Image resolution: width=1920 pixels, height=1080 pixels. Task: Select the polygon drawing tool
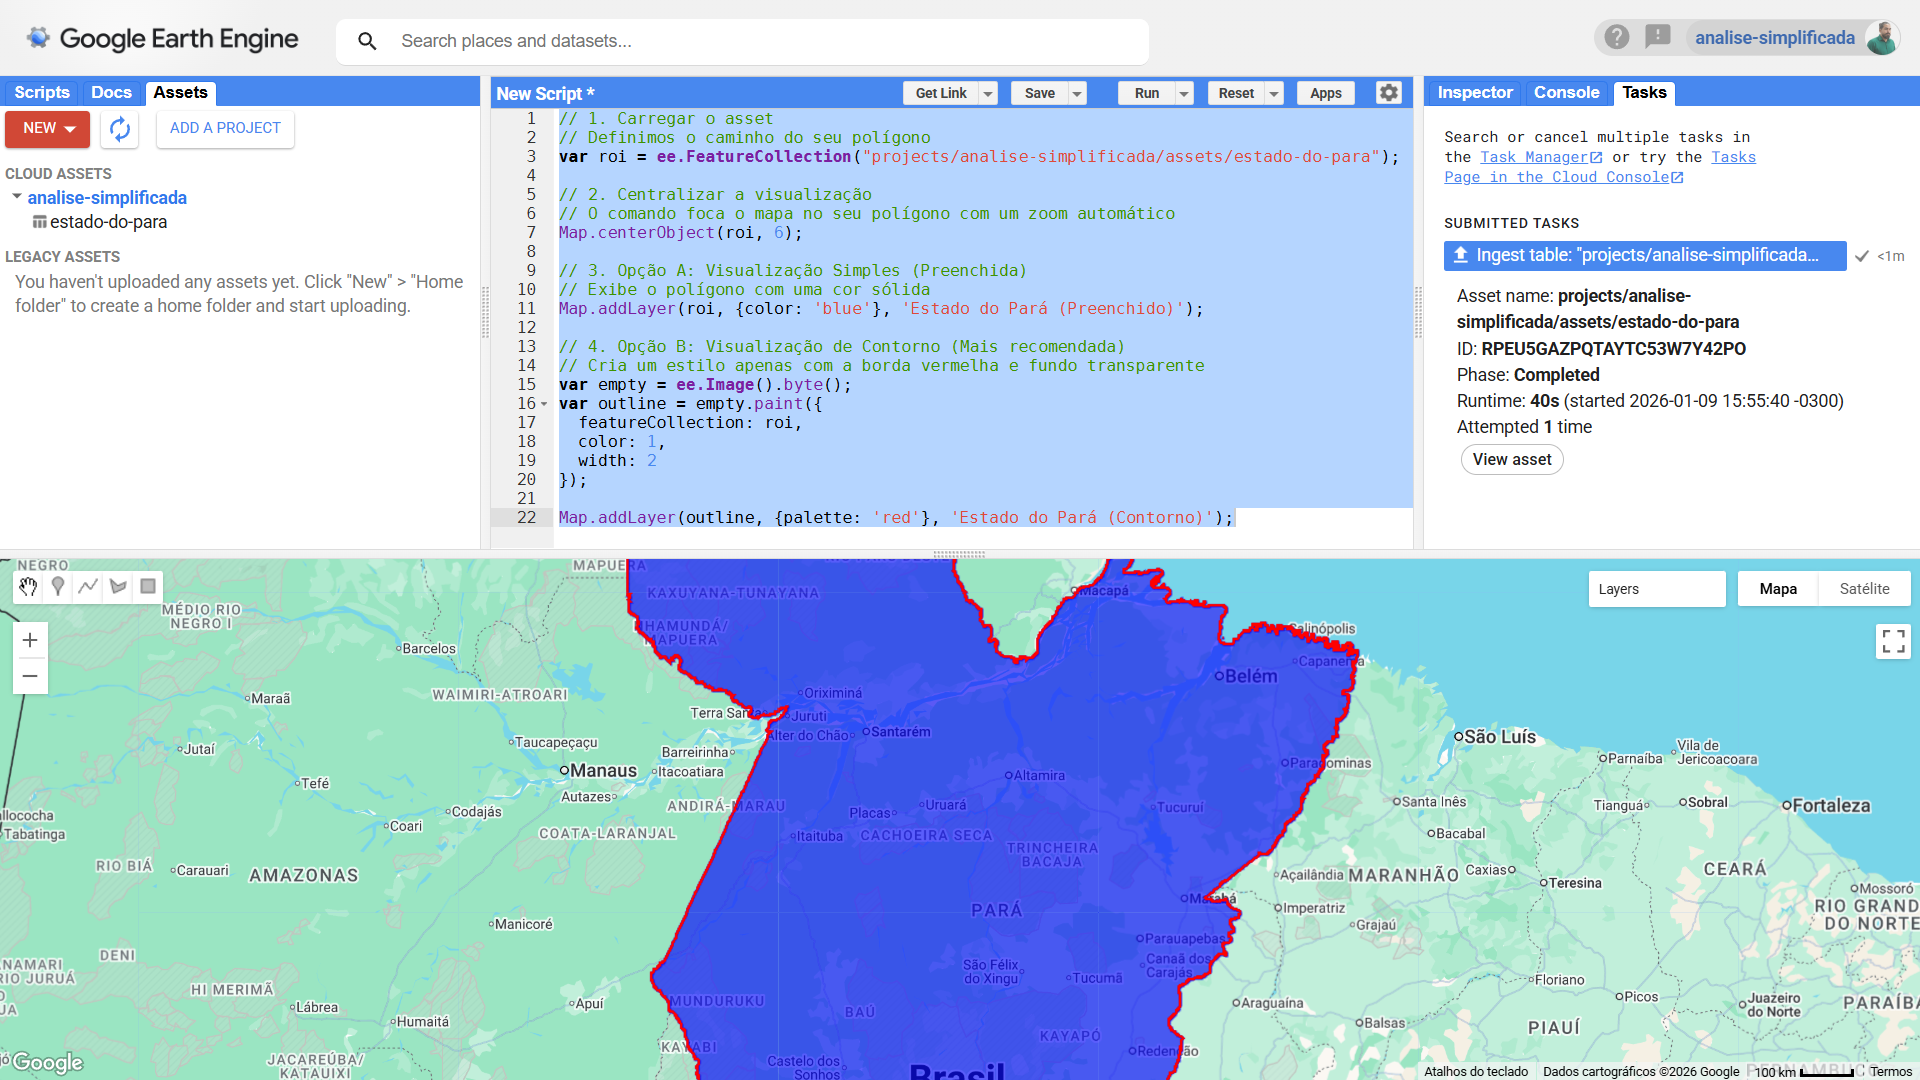118,587
